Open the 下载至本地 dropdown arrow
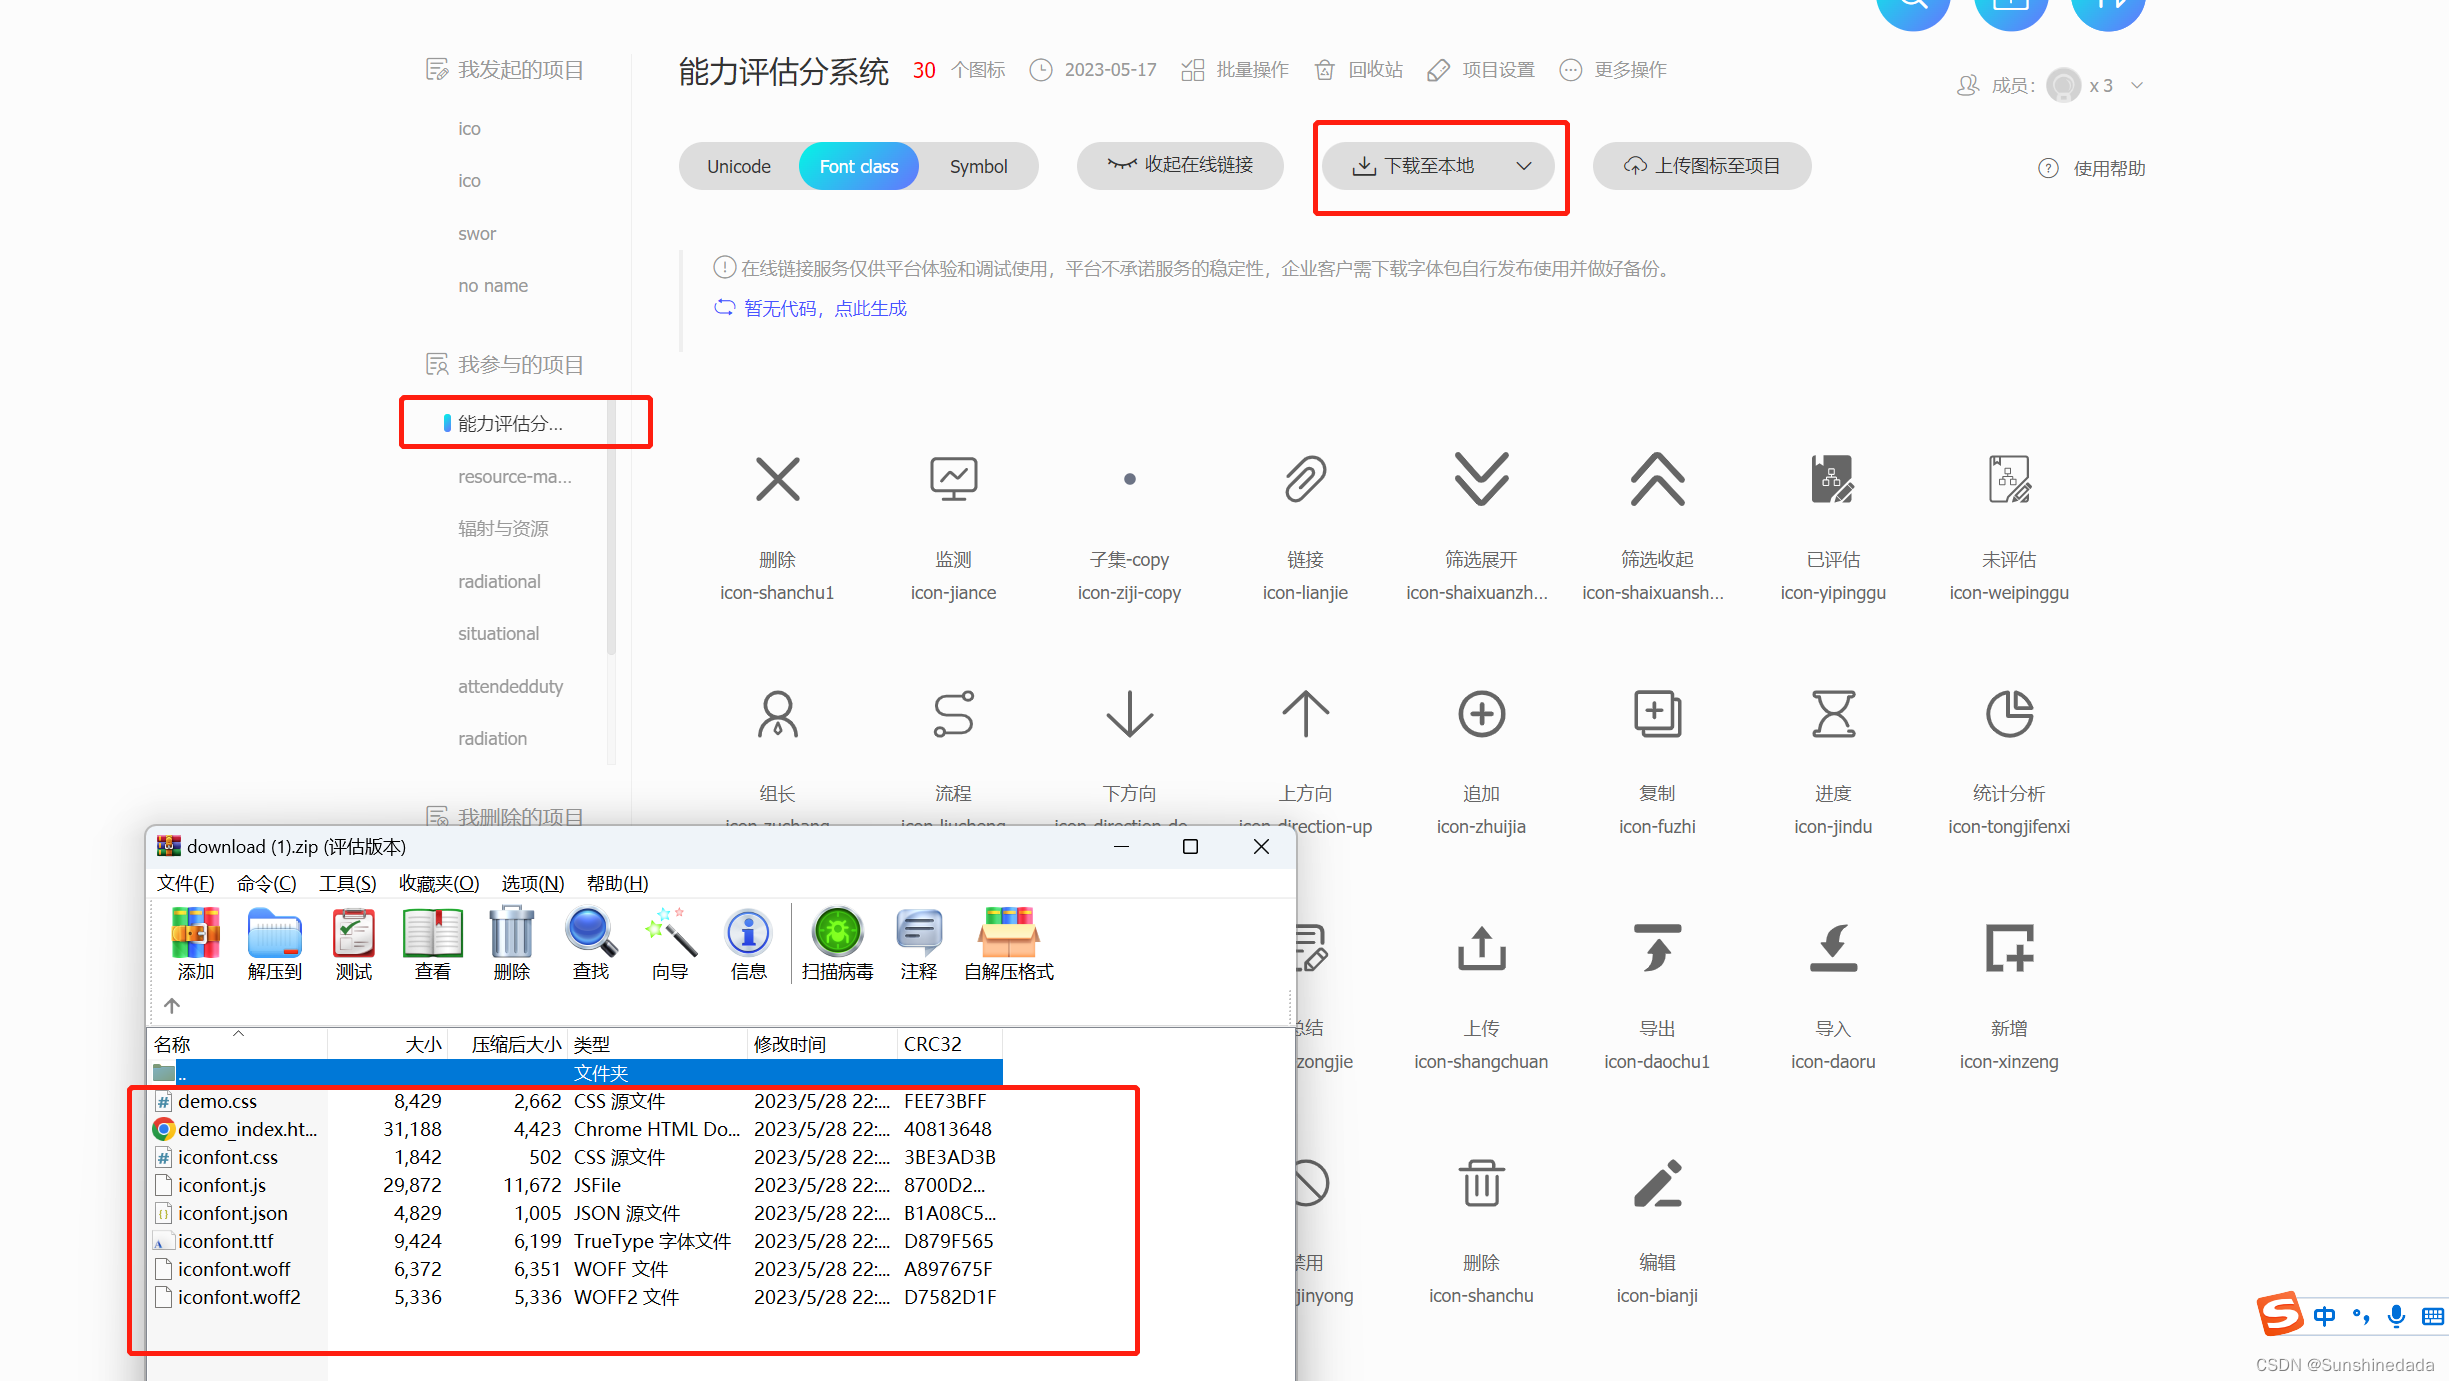Image resolution: width=2449 pixels, height=1381 pixels. pyautogui.click(x=1523, y=166)
